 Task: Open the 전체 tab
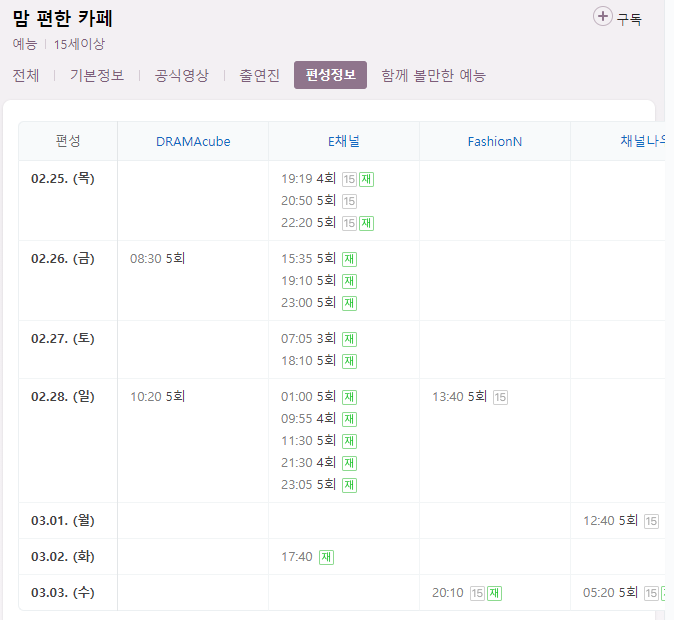(26, 75)
